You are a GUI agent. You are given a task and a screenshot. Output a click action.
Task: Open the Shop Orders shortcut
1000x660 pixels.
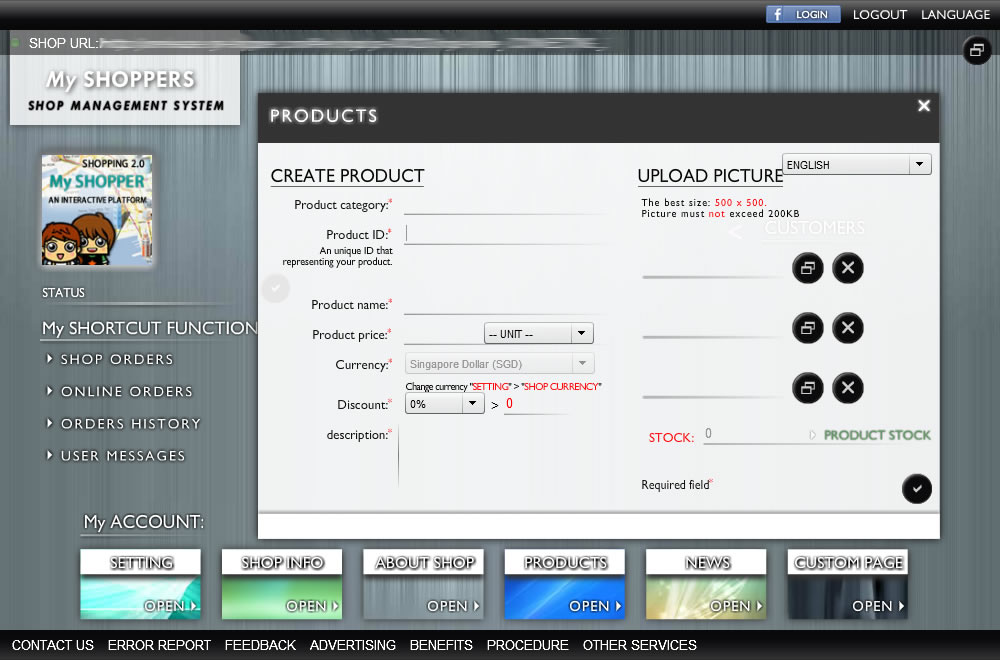117,359
